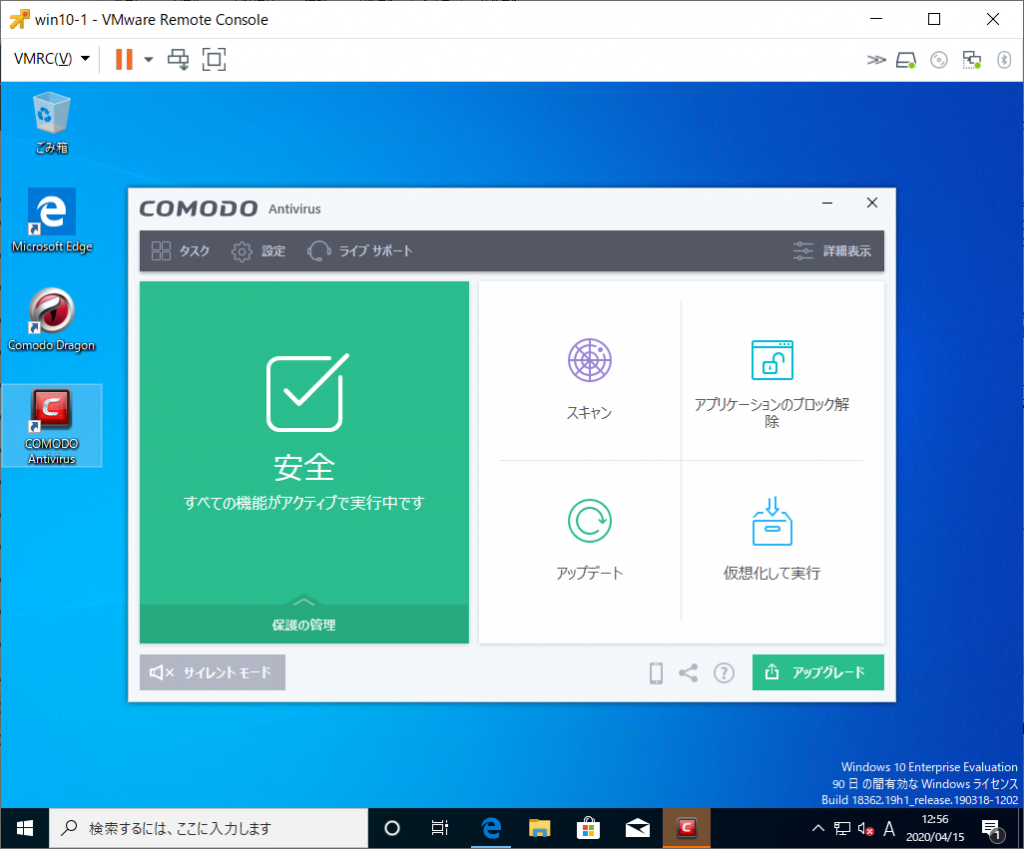Open ライブ サポート live support

pos(360,251)
